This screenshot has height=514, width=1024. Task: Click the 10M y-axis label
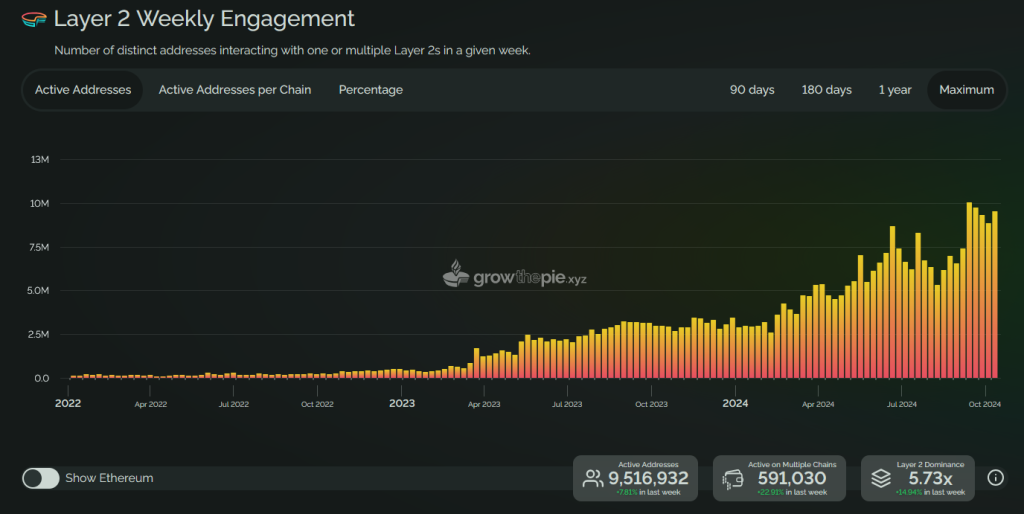point(39,203)
